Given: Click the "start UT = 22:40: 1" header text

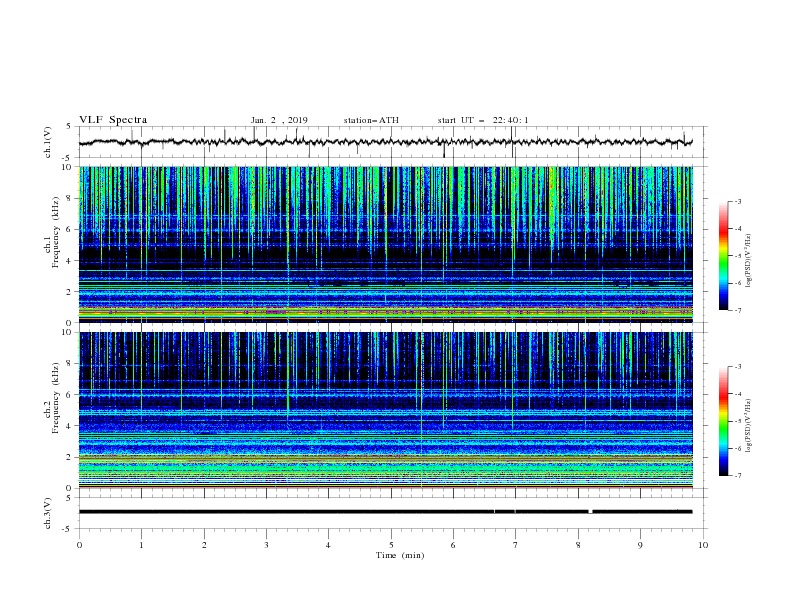Looking at the screenshot, I should [483, 120].
